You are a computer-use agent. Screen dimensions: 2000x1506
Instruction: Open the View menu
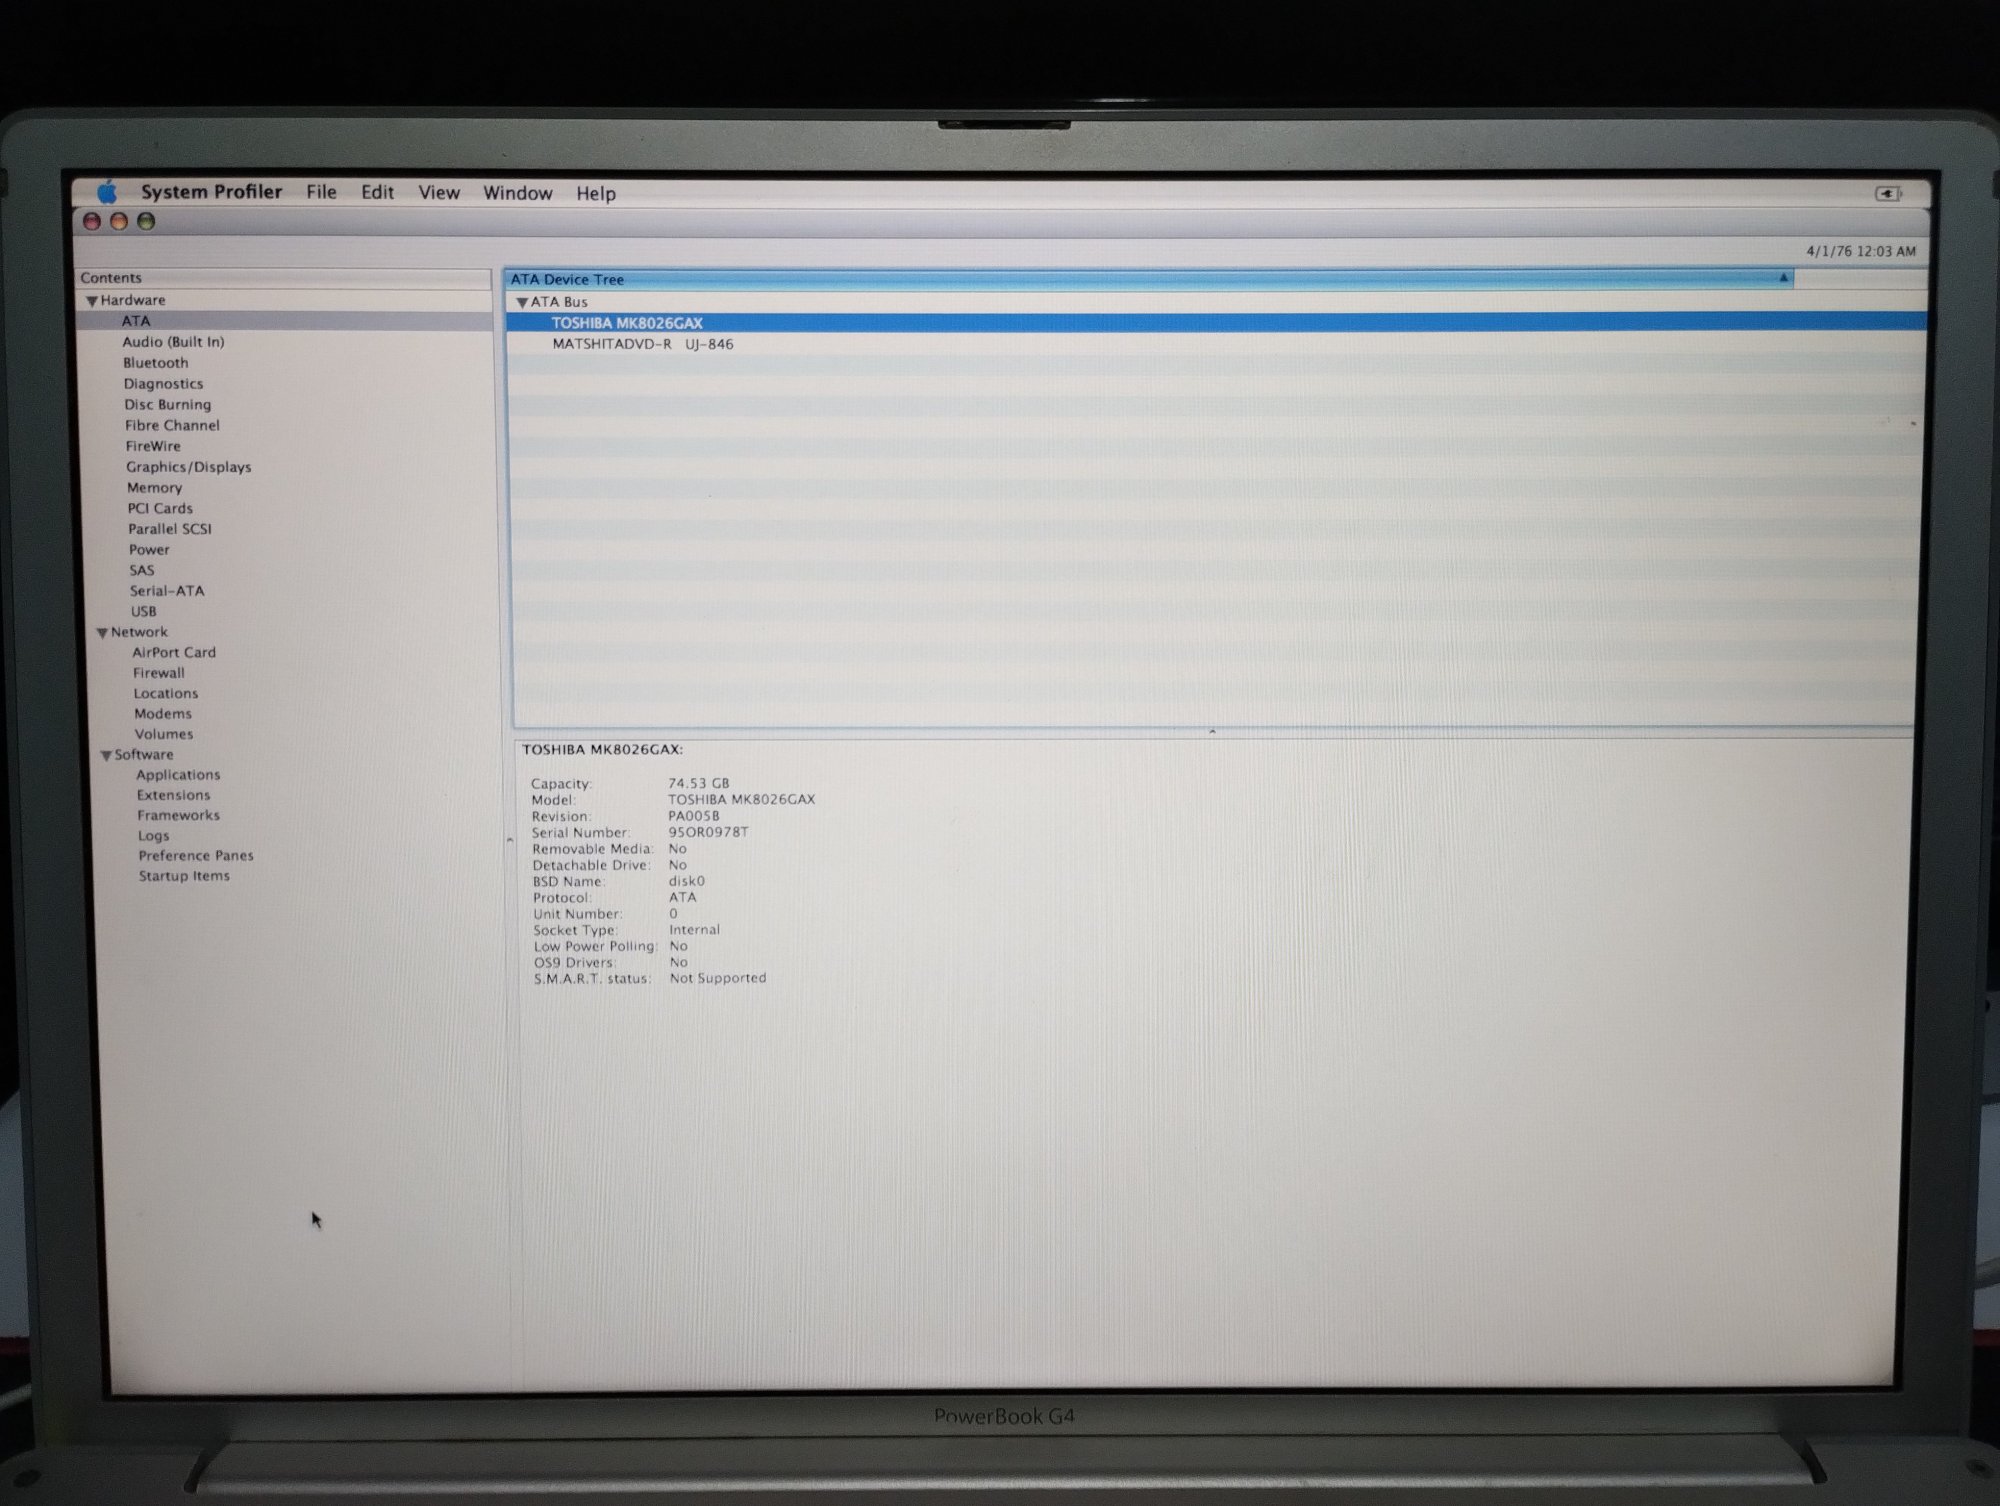(438, 193)
